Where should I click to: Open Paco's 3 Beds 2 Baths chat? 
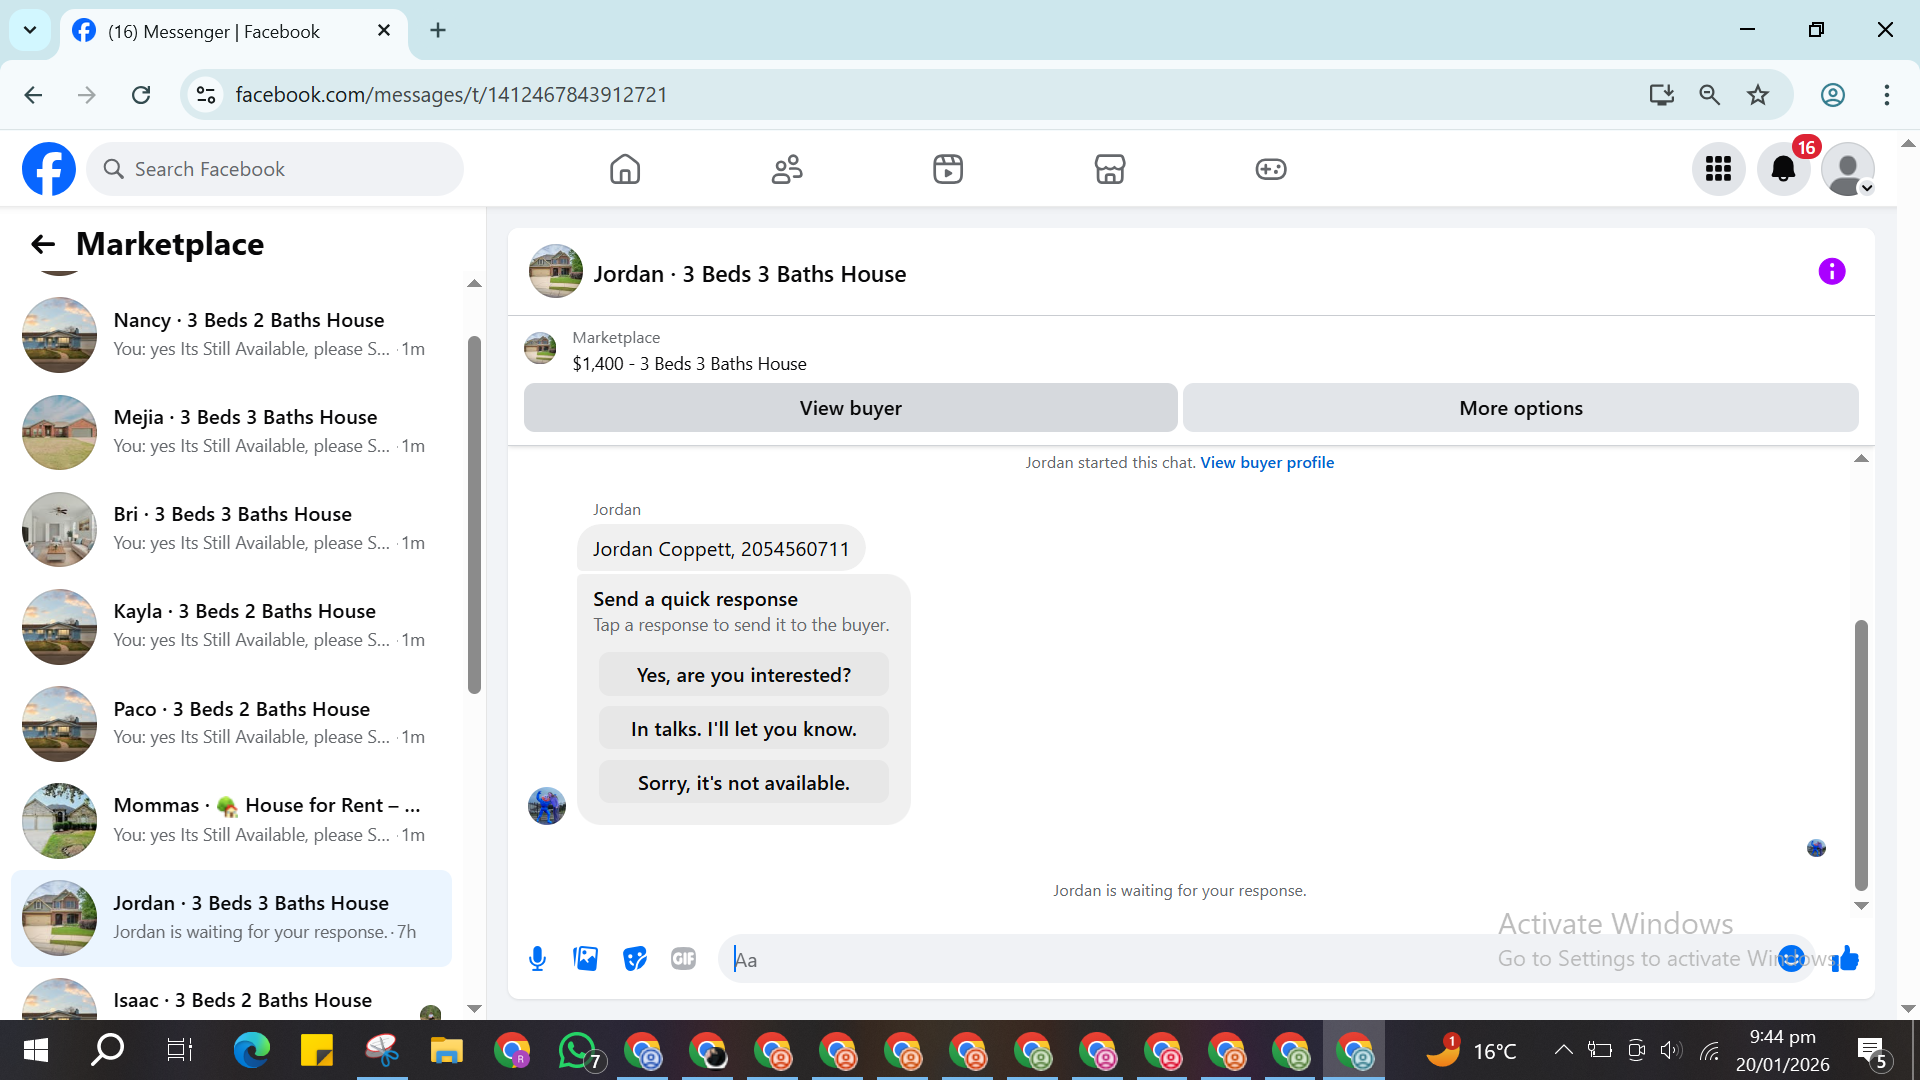coord(232,723)
